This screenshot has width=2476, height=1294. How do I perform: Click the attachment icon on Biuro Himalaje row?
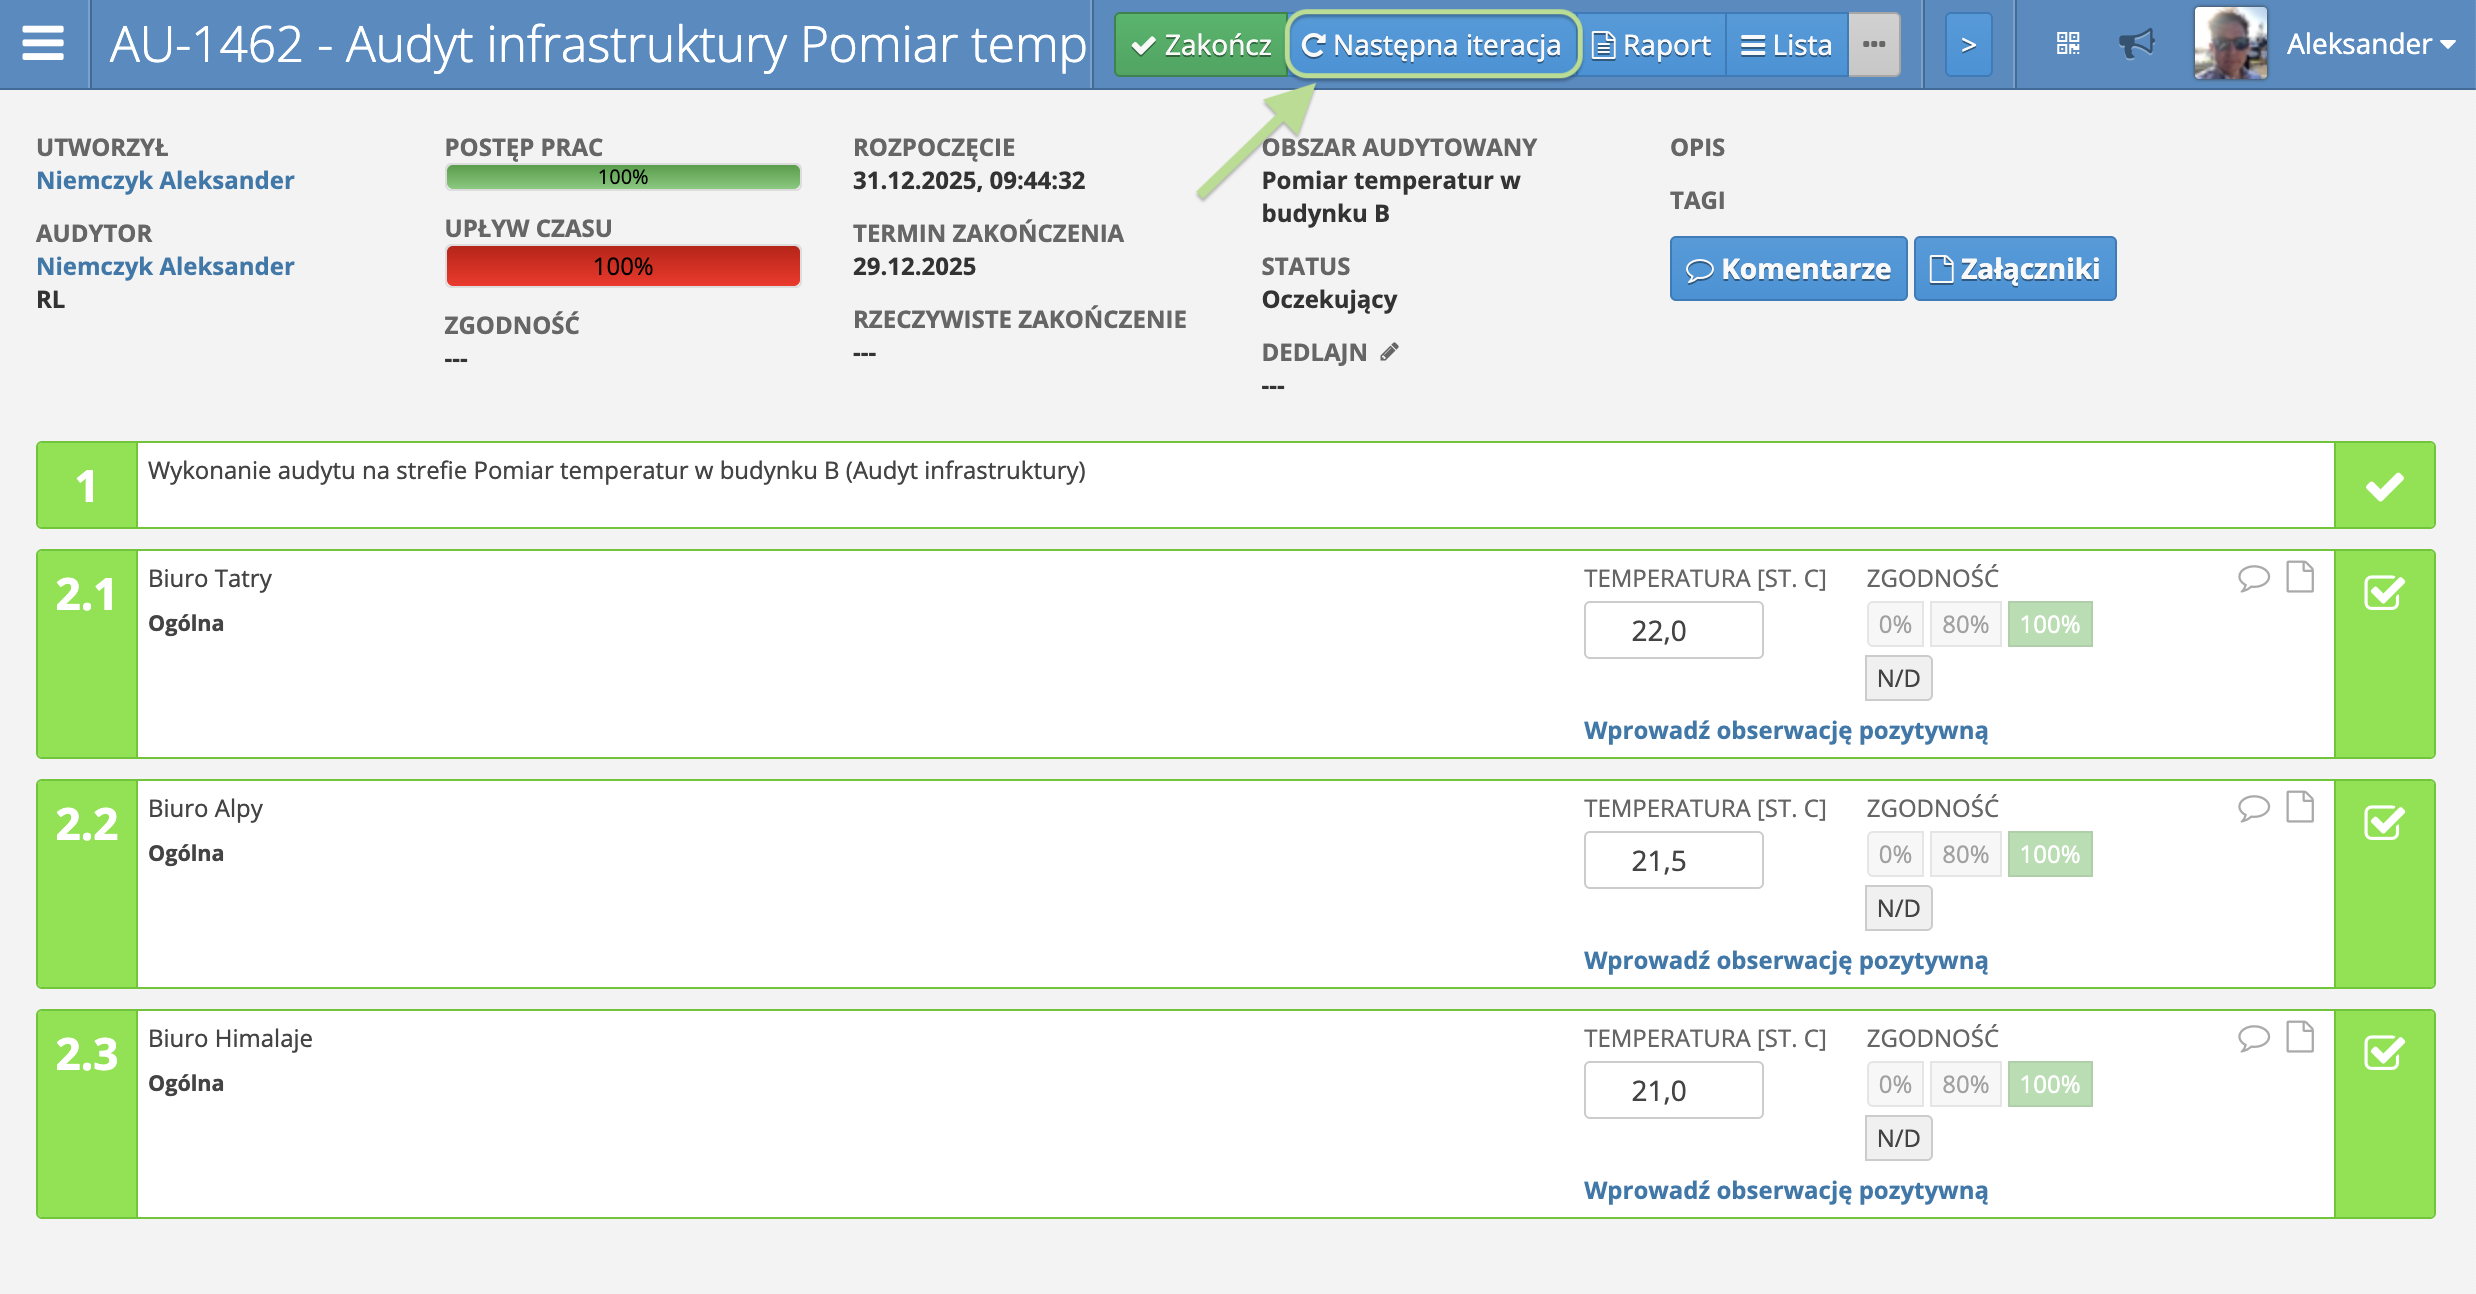2302,1037
